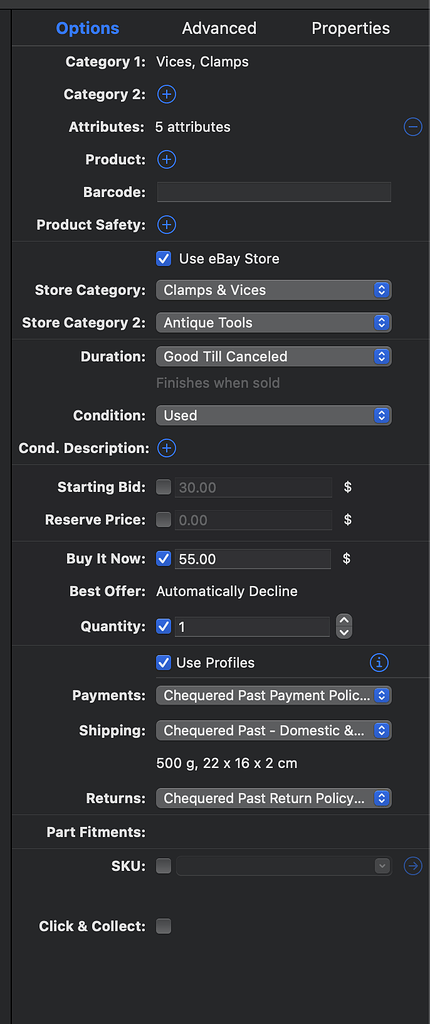The height and width of the screenshot is (1024, 430).
Task: Click the 5 attributes text
Action: pyautogui.click(x=193, y=127)
